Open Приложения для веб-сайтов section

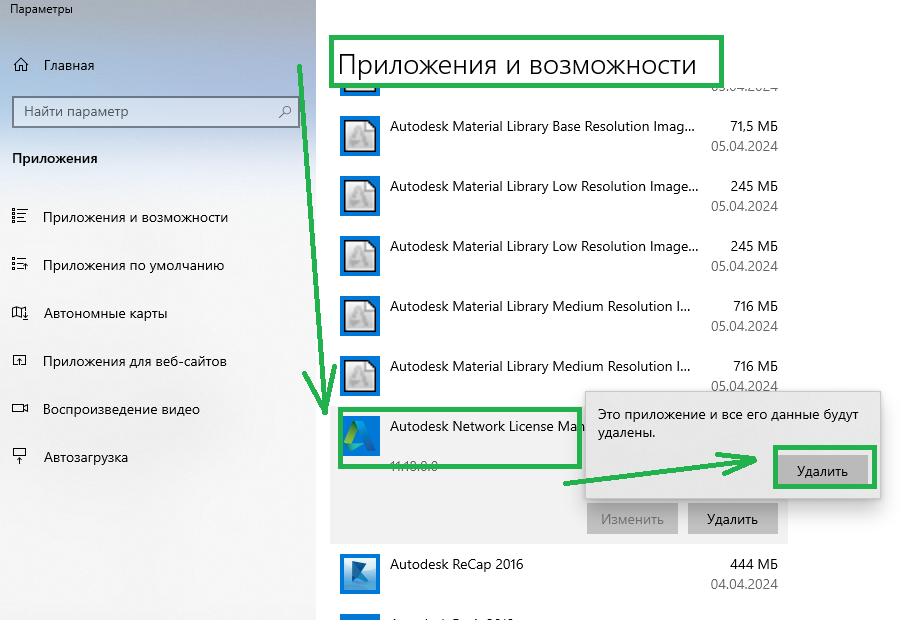pos(135,361)
